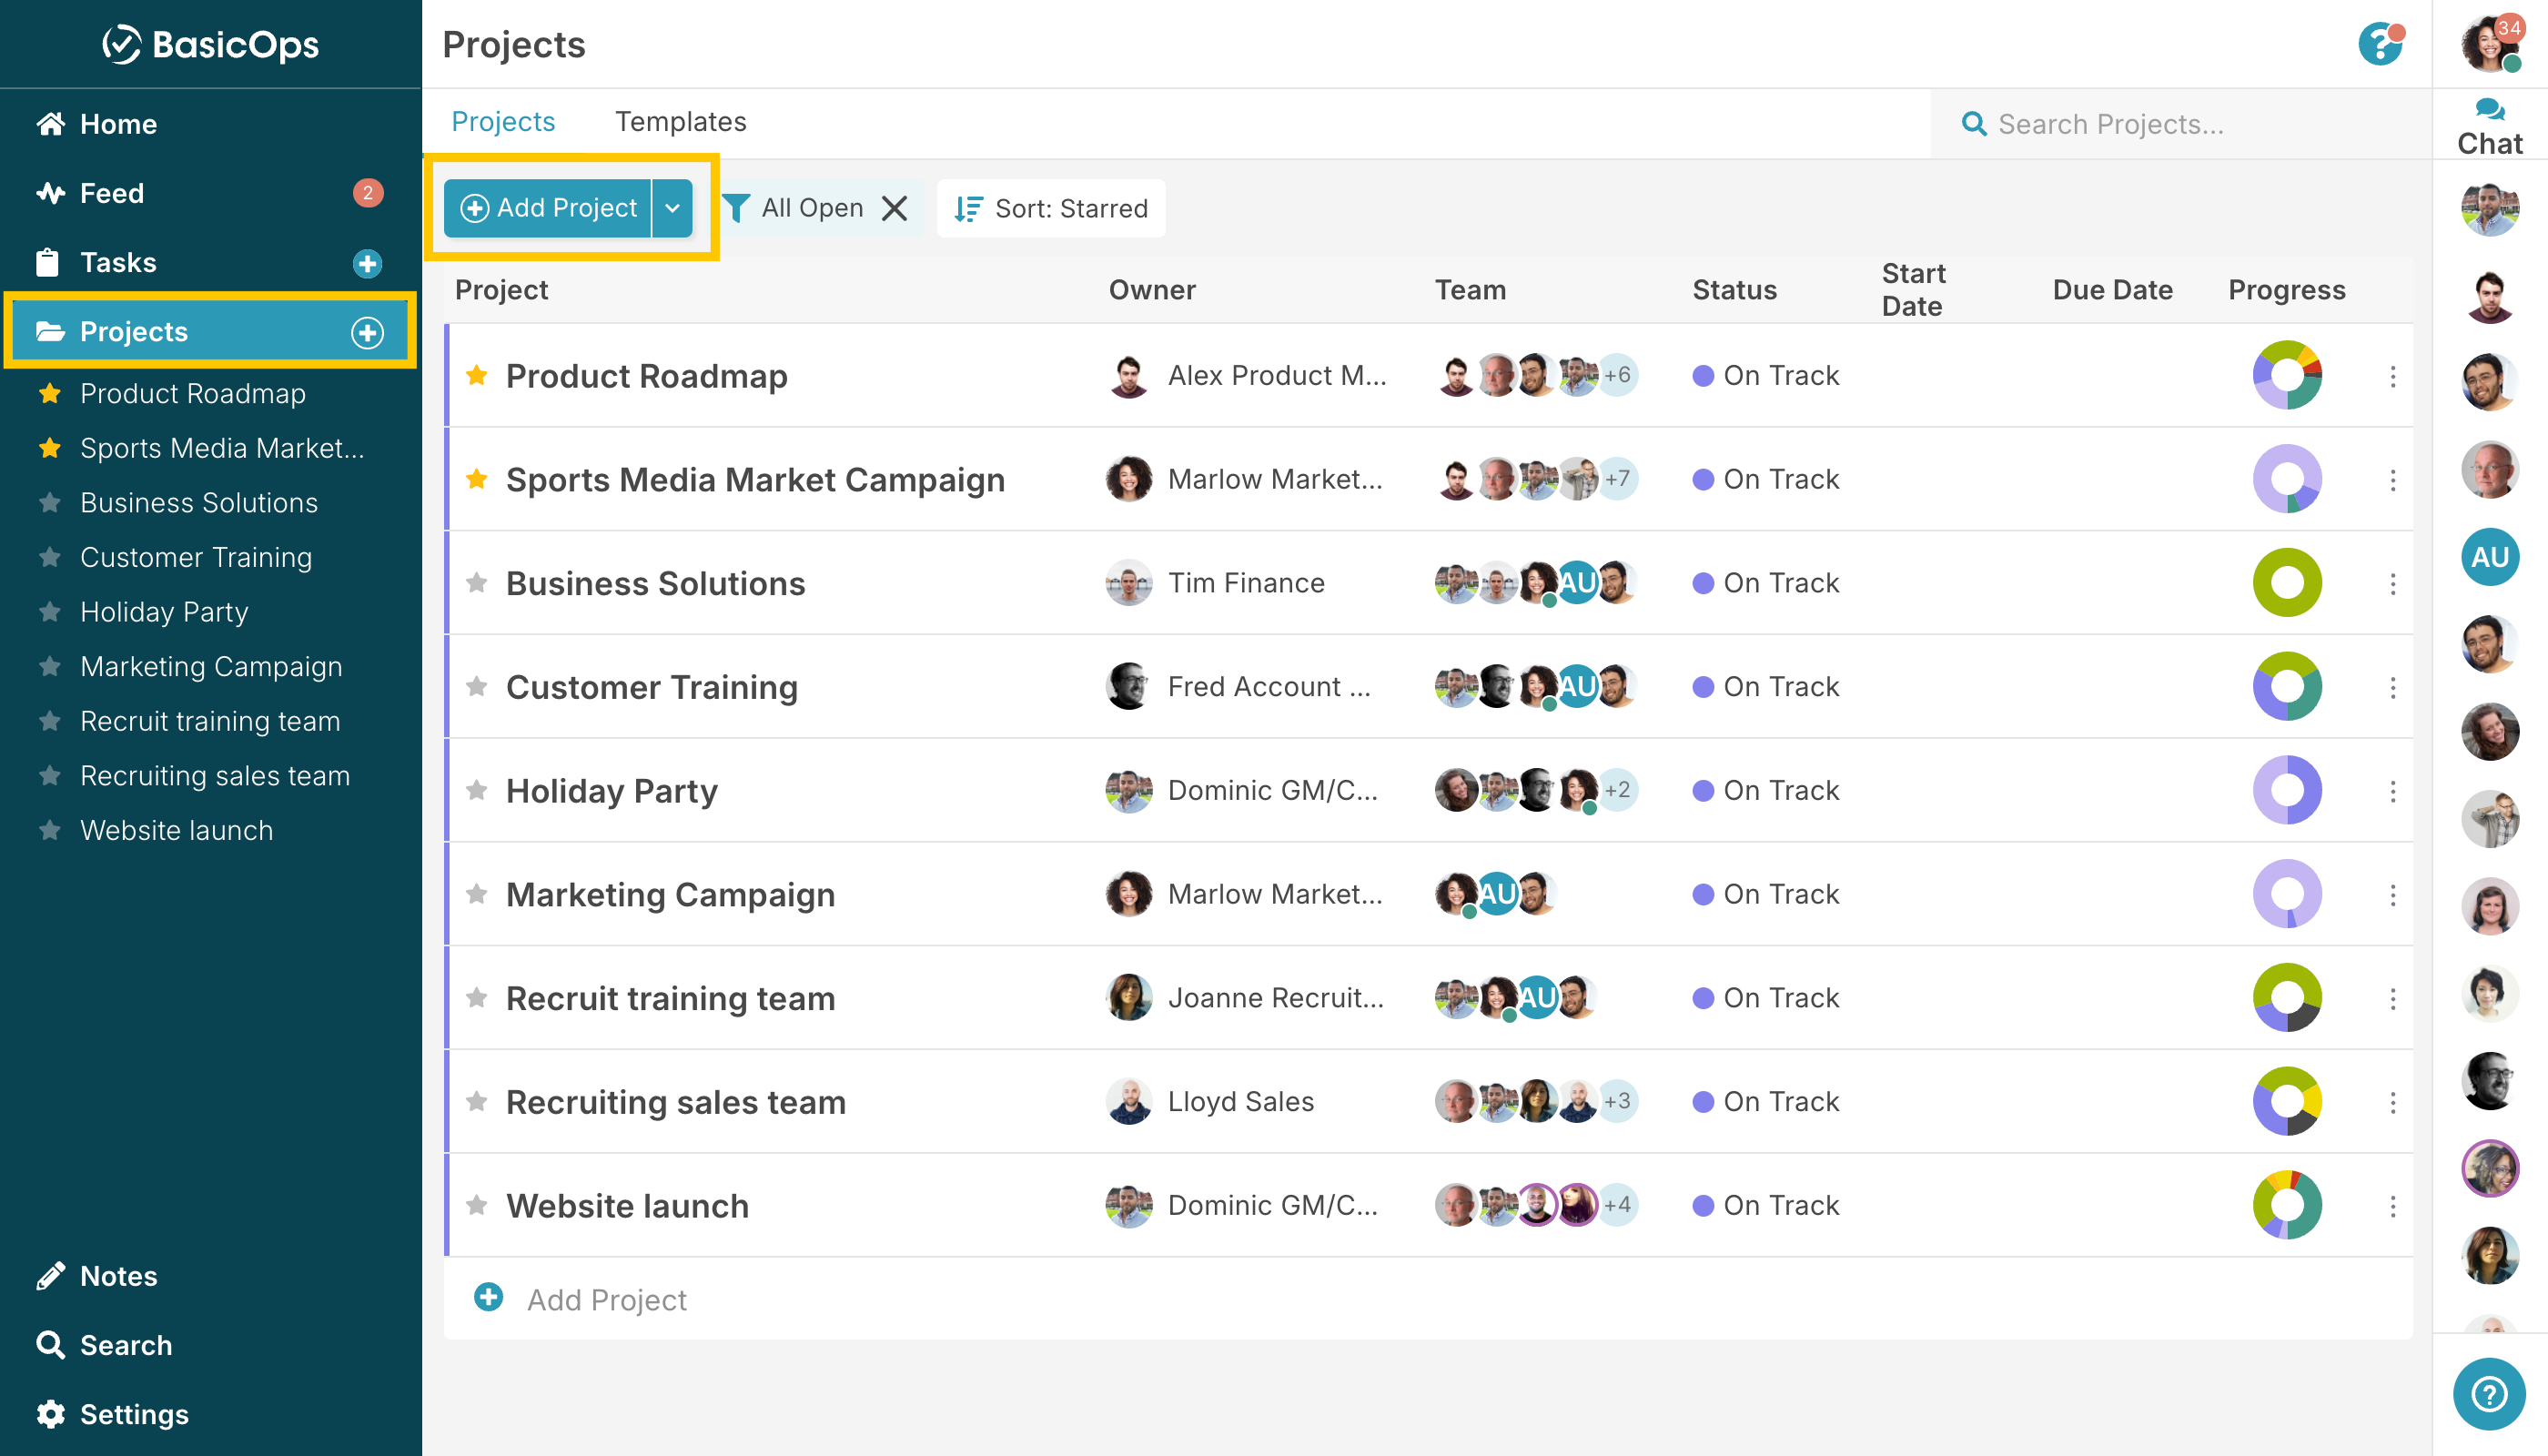Image resolution: width=2548 pixels, height=1456 pixels.
Task: Open the Sports Media Market Campaign project
Action: click(x=755, y=480)
